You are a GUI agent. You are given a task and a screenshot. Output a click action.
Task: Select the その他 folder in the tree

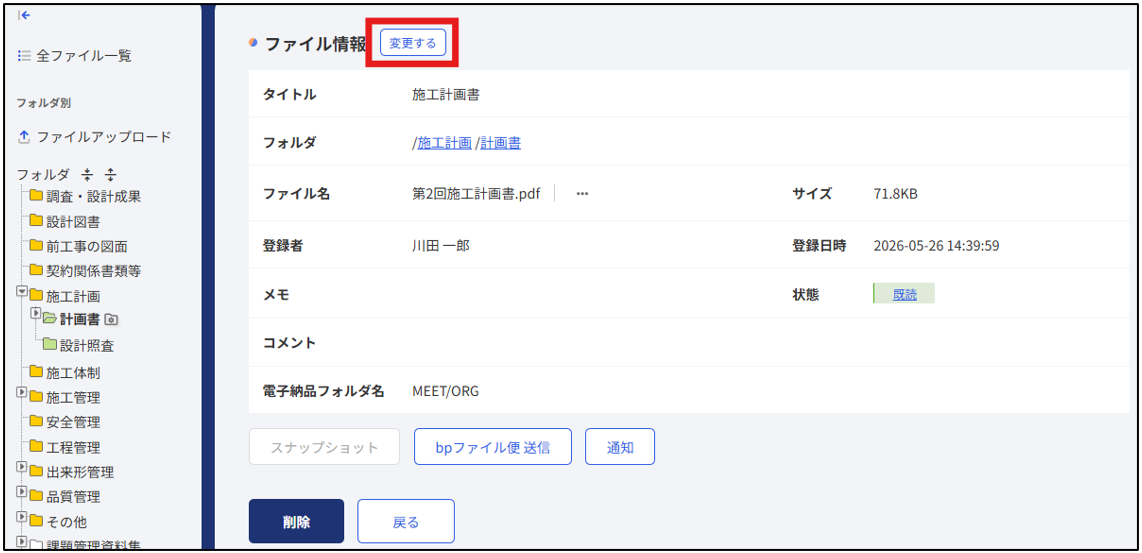66,522
